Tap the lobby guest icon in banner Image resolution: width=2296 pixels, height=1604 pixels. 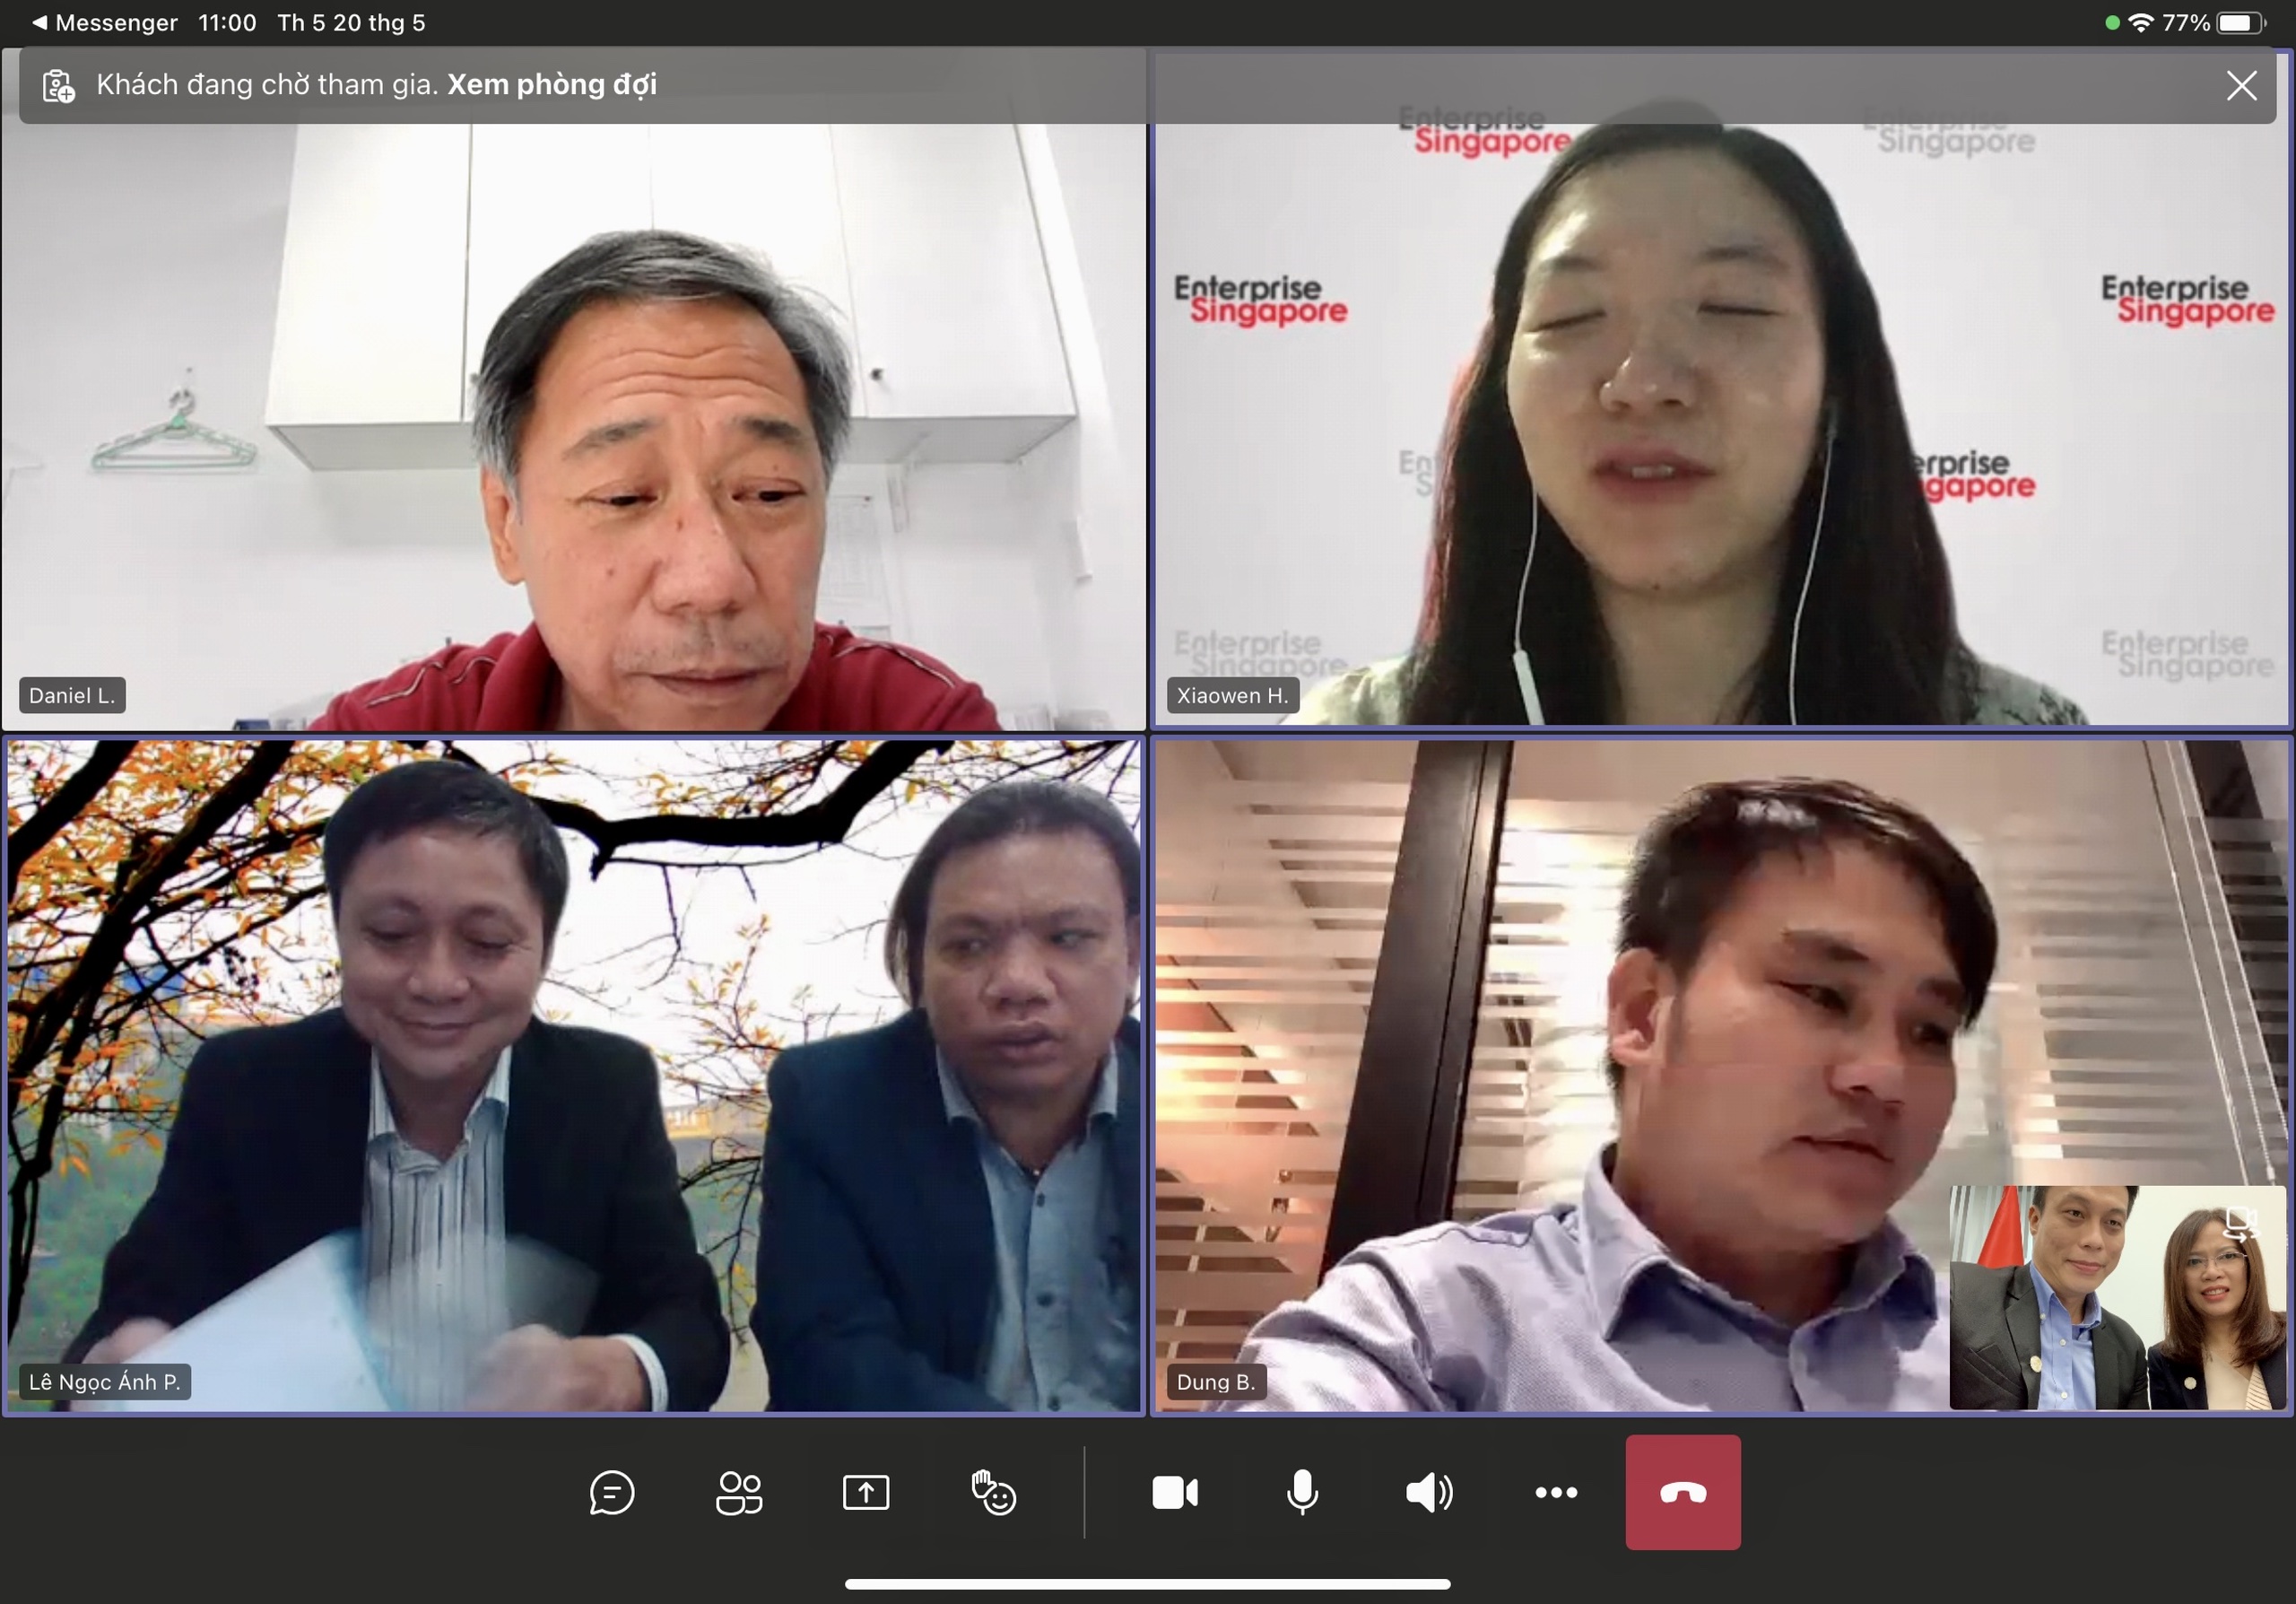59,86
